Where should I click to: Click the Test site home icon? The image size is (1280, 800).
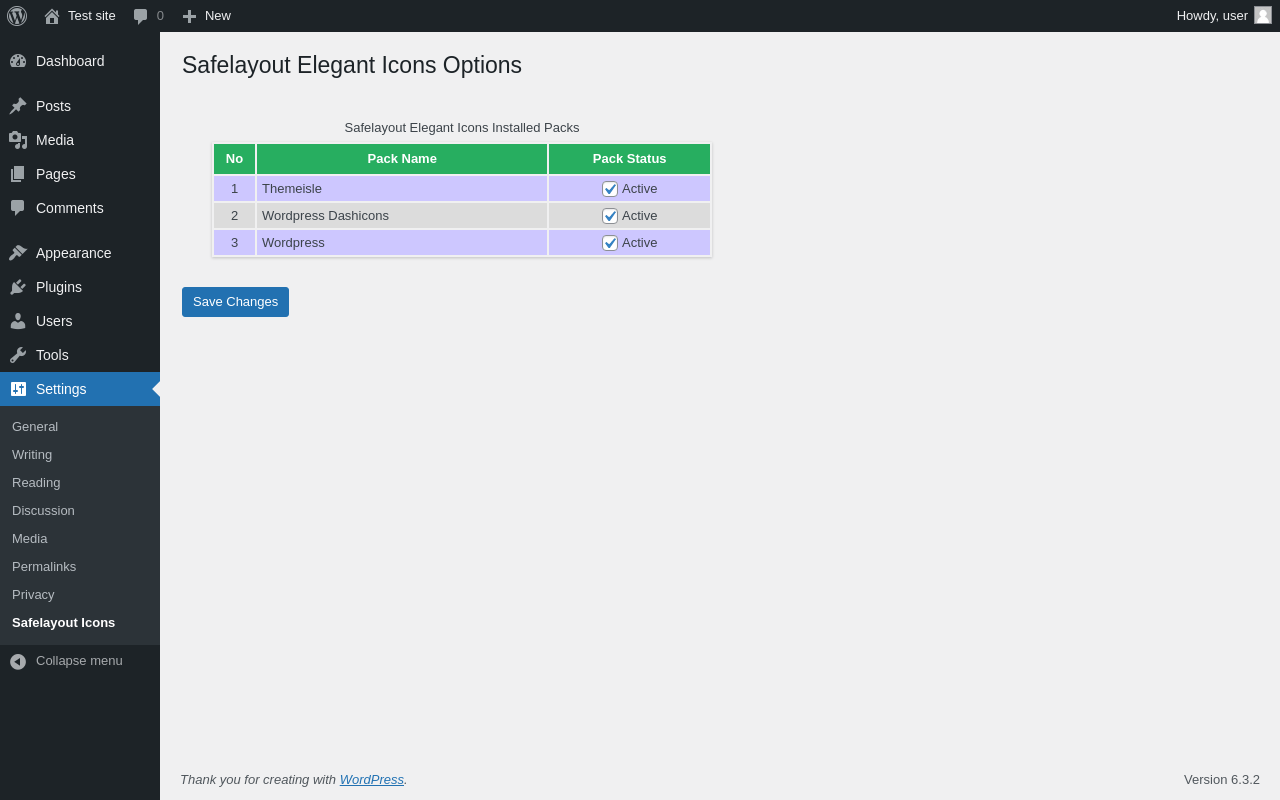(52, 16)
